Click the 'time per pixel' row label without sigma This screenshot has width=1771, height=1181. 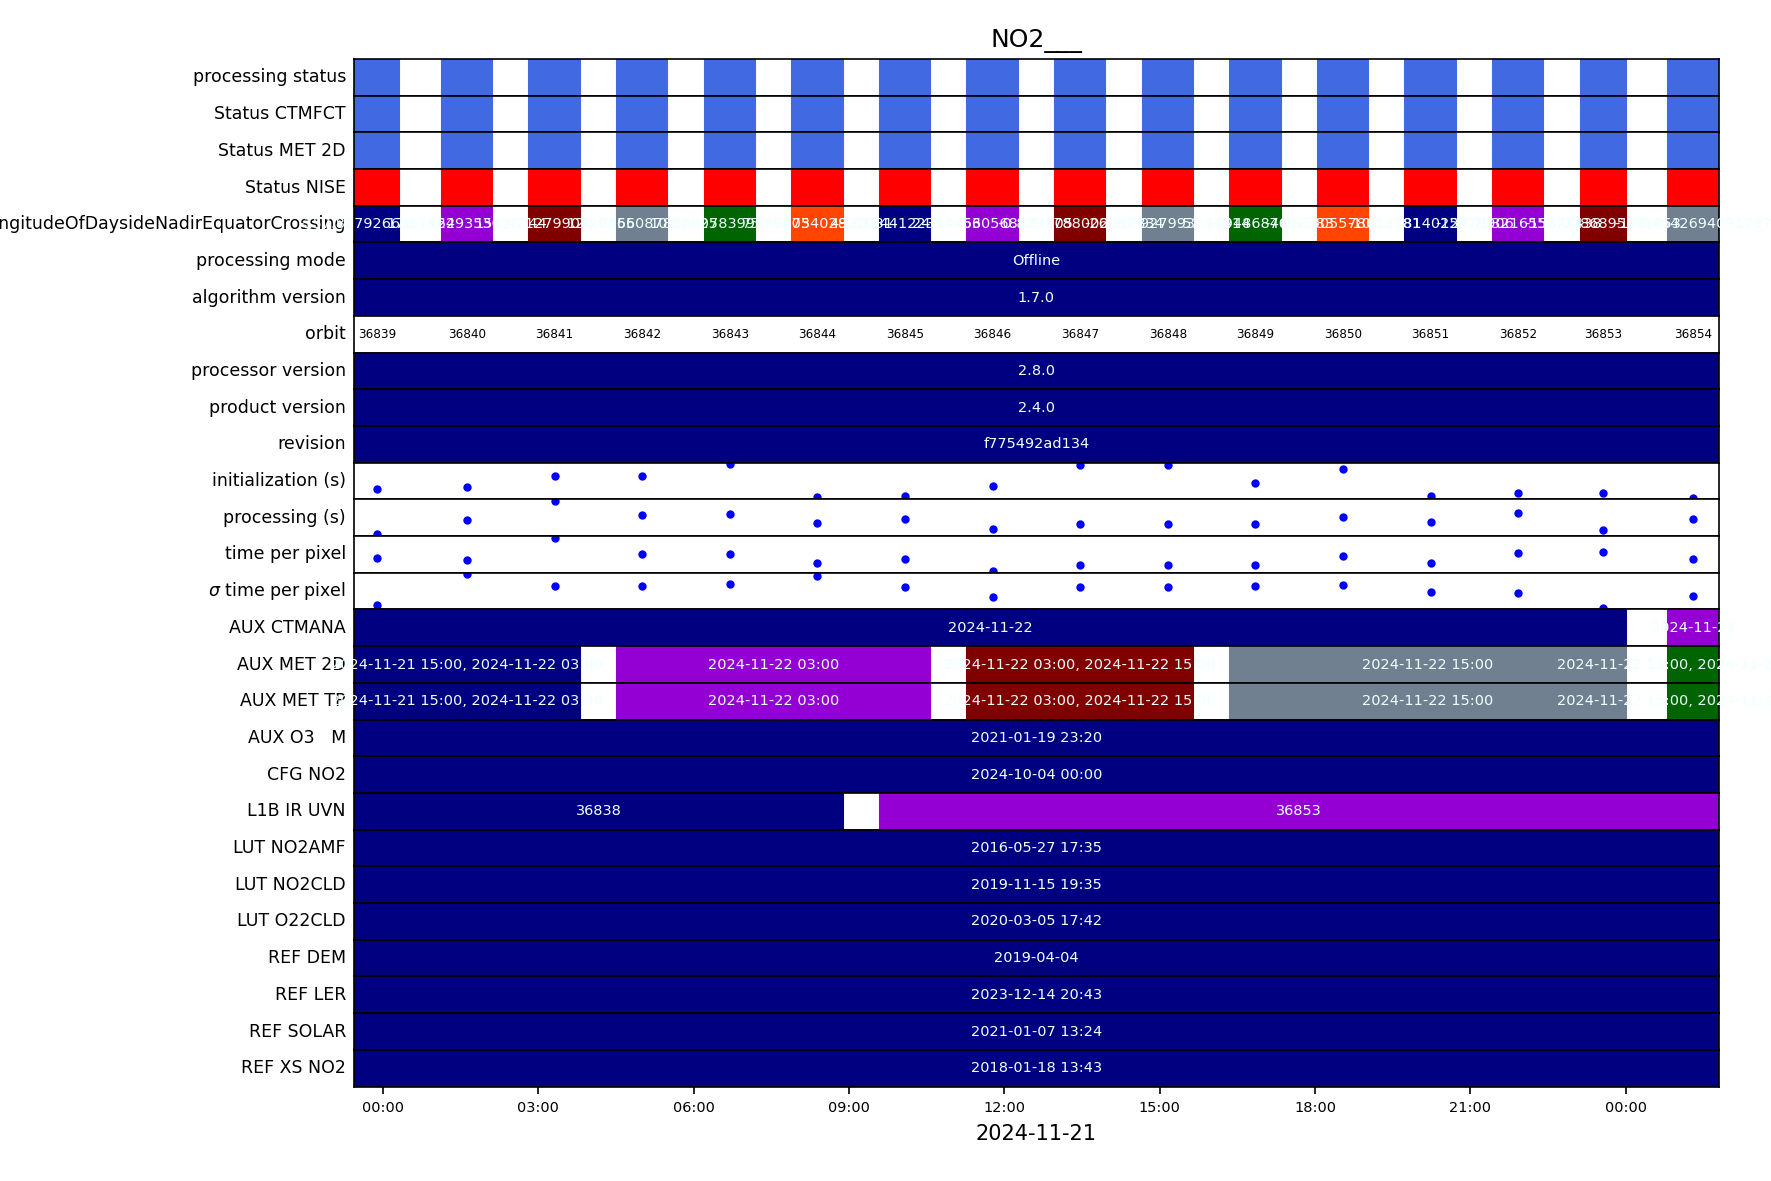(x=285, y=553)
